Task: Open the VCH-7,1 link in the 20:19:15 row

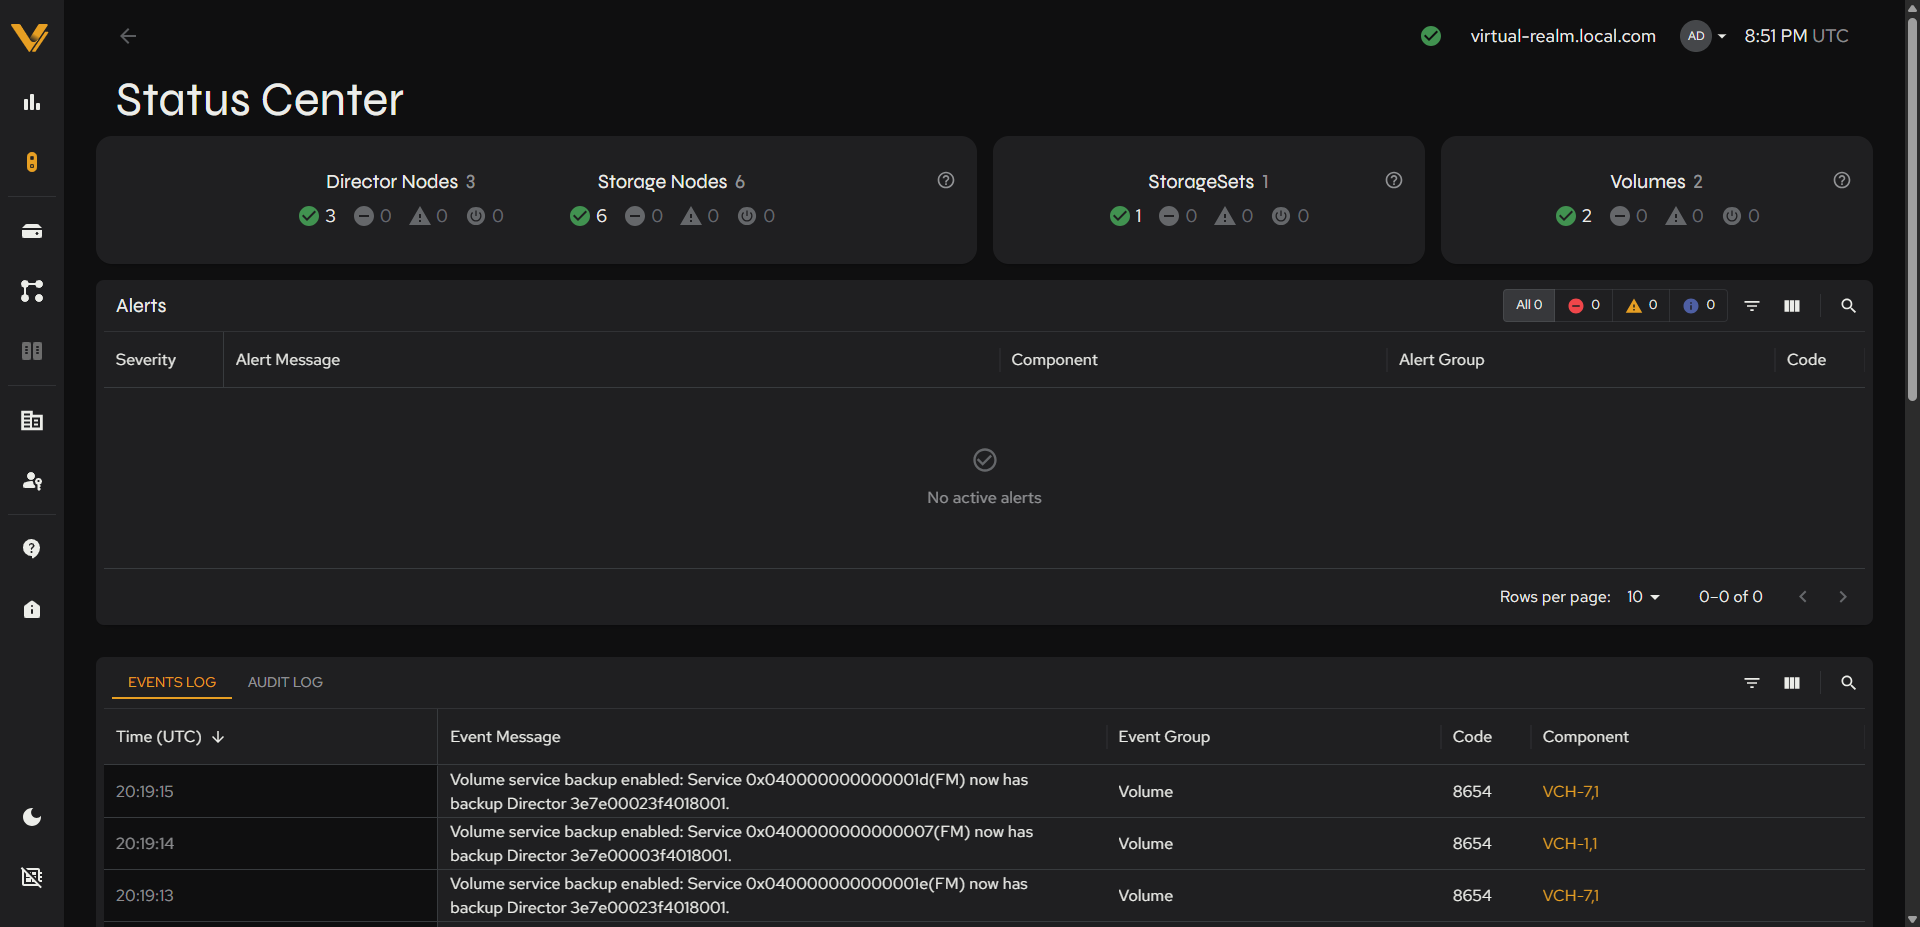Action: (x=1570, y=792)
